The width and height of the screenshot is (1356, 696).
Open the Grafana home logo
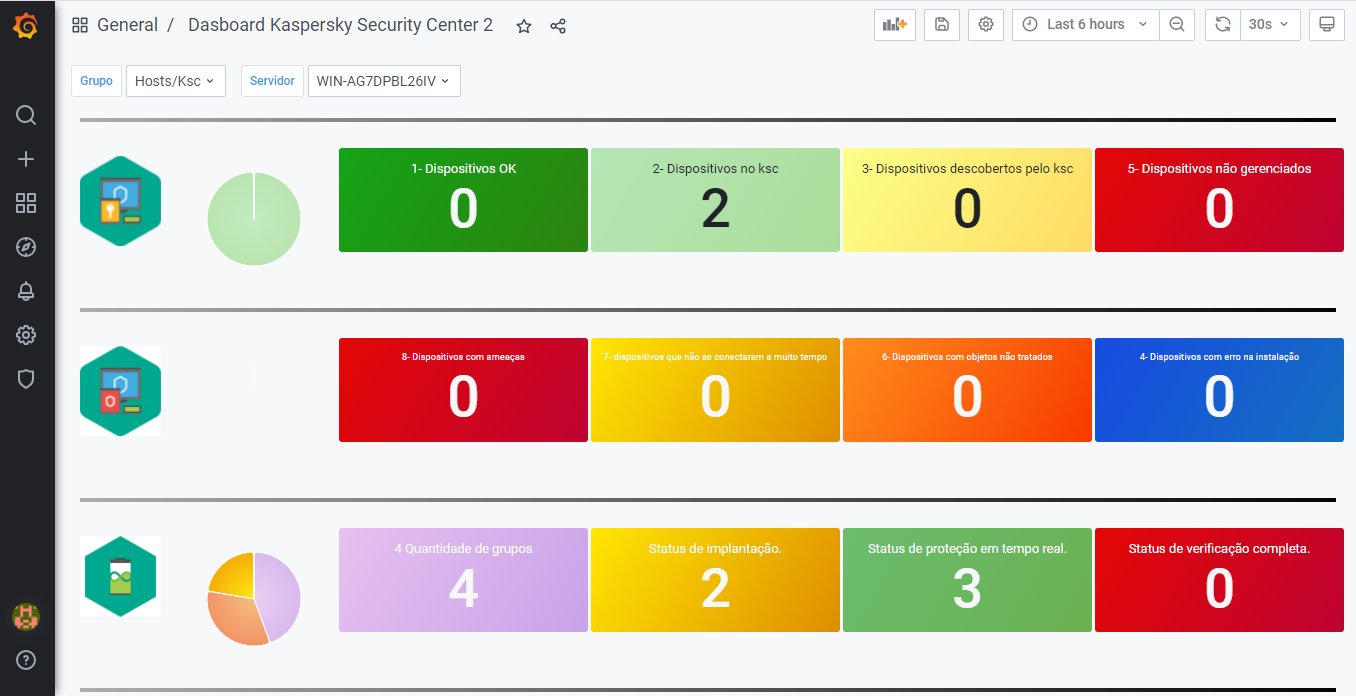pyautogui.click(x=26, y=26)
